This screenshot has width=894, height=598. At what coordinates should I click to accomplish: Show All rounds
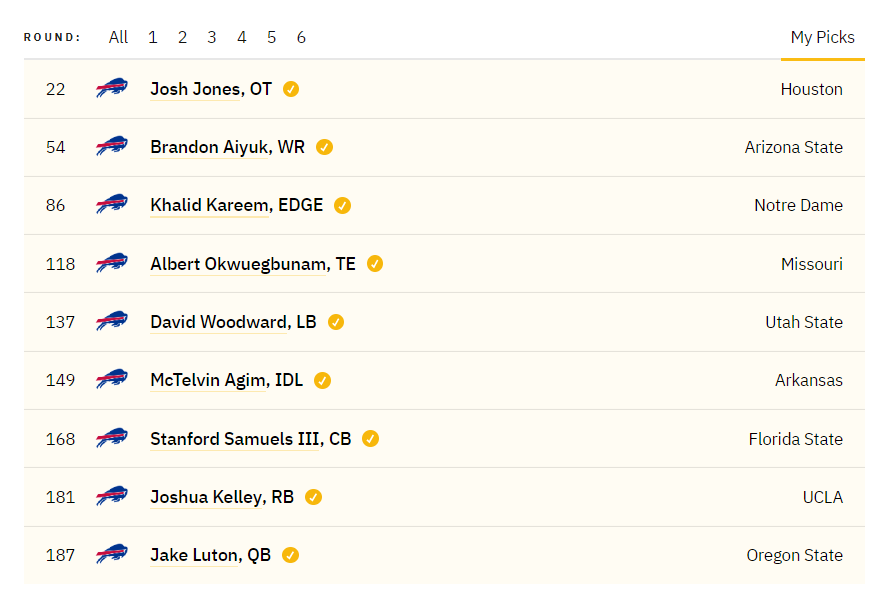[x=118, y=38]
